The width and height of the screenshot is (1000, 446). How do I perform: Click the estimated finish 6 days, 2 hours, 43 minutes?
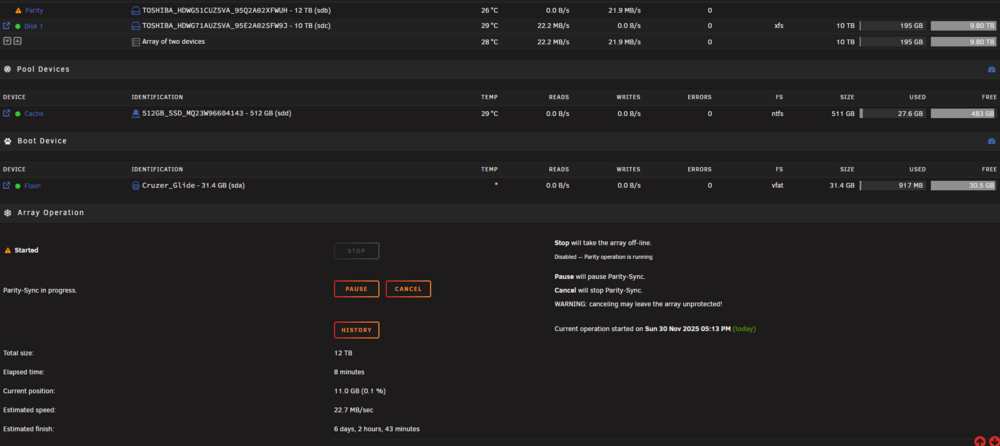[x=376, y=429]
